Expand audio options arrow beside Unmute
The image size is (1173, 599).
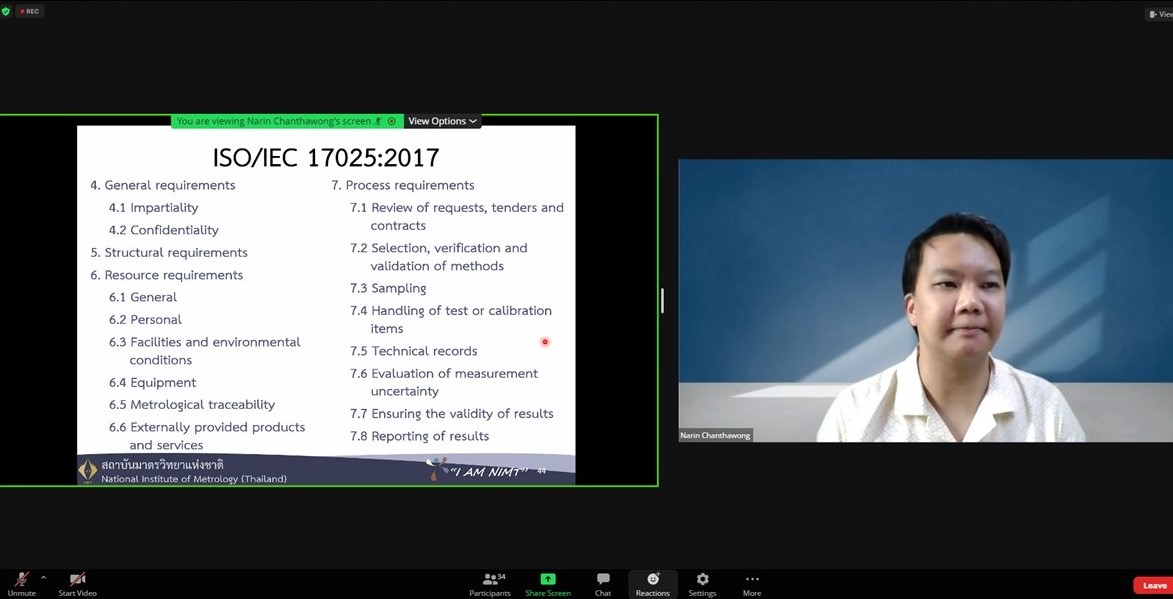(43, 578)
